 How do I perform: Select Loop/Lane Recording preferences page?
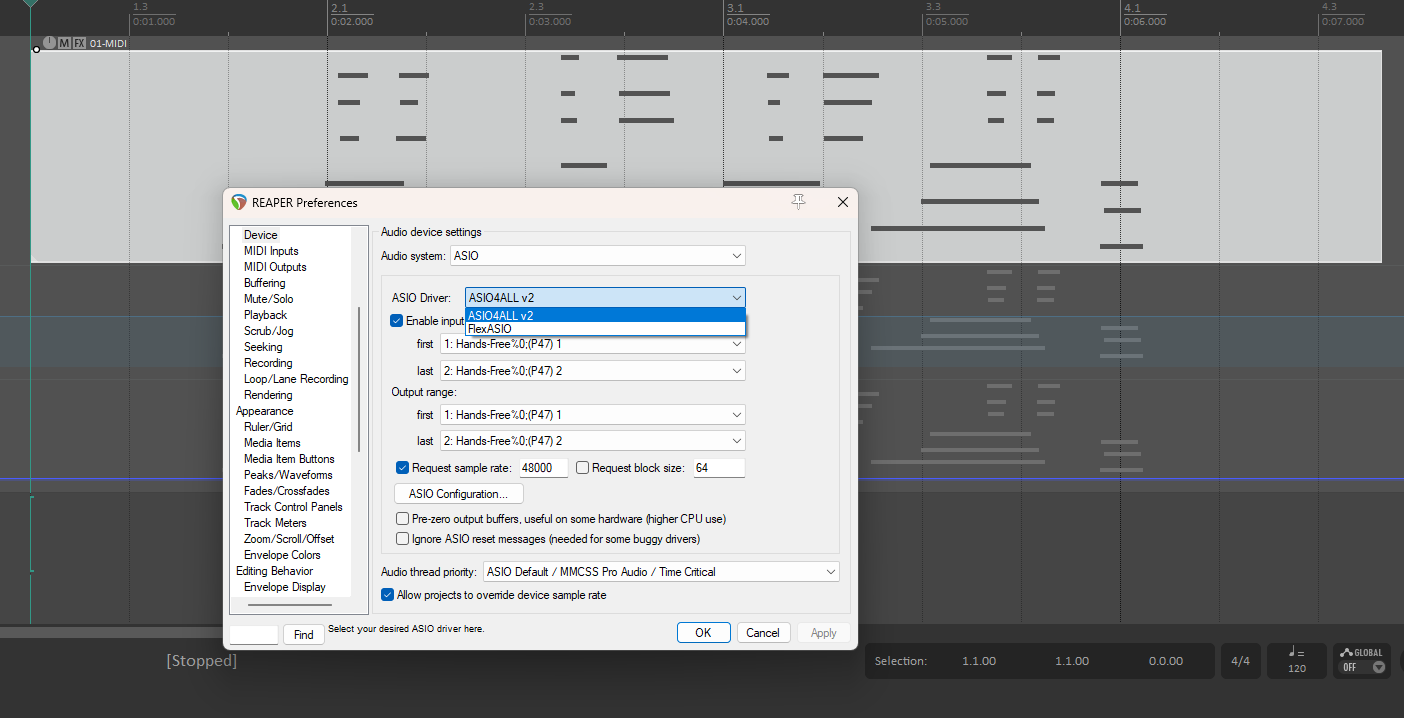click(296, 379)
